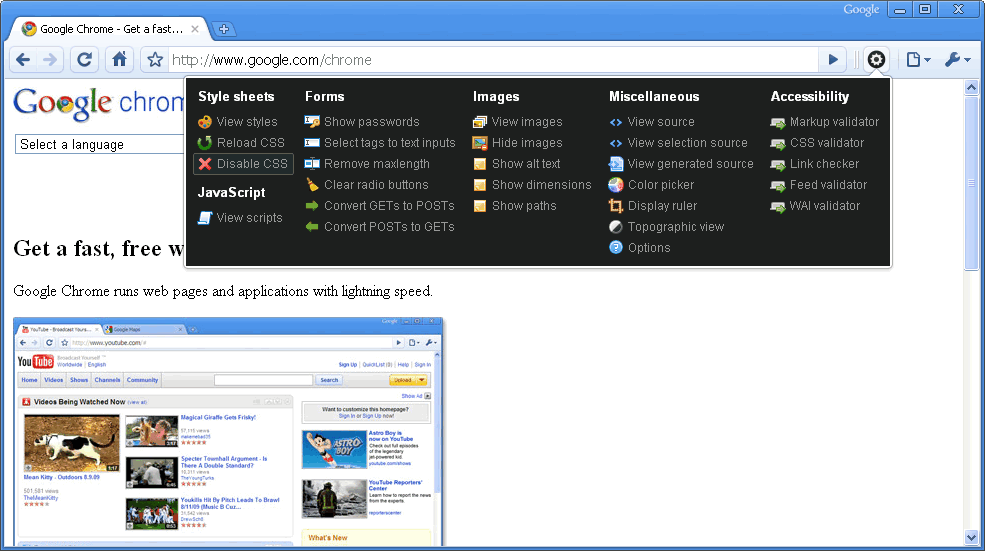Reload the page with the refresh icon

point(85,60)
